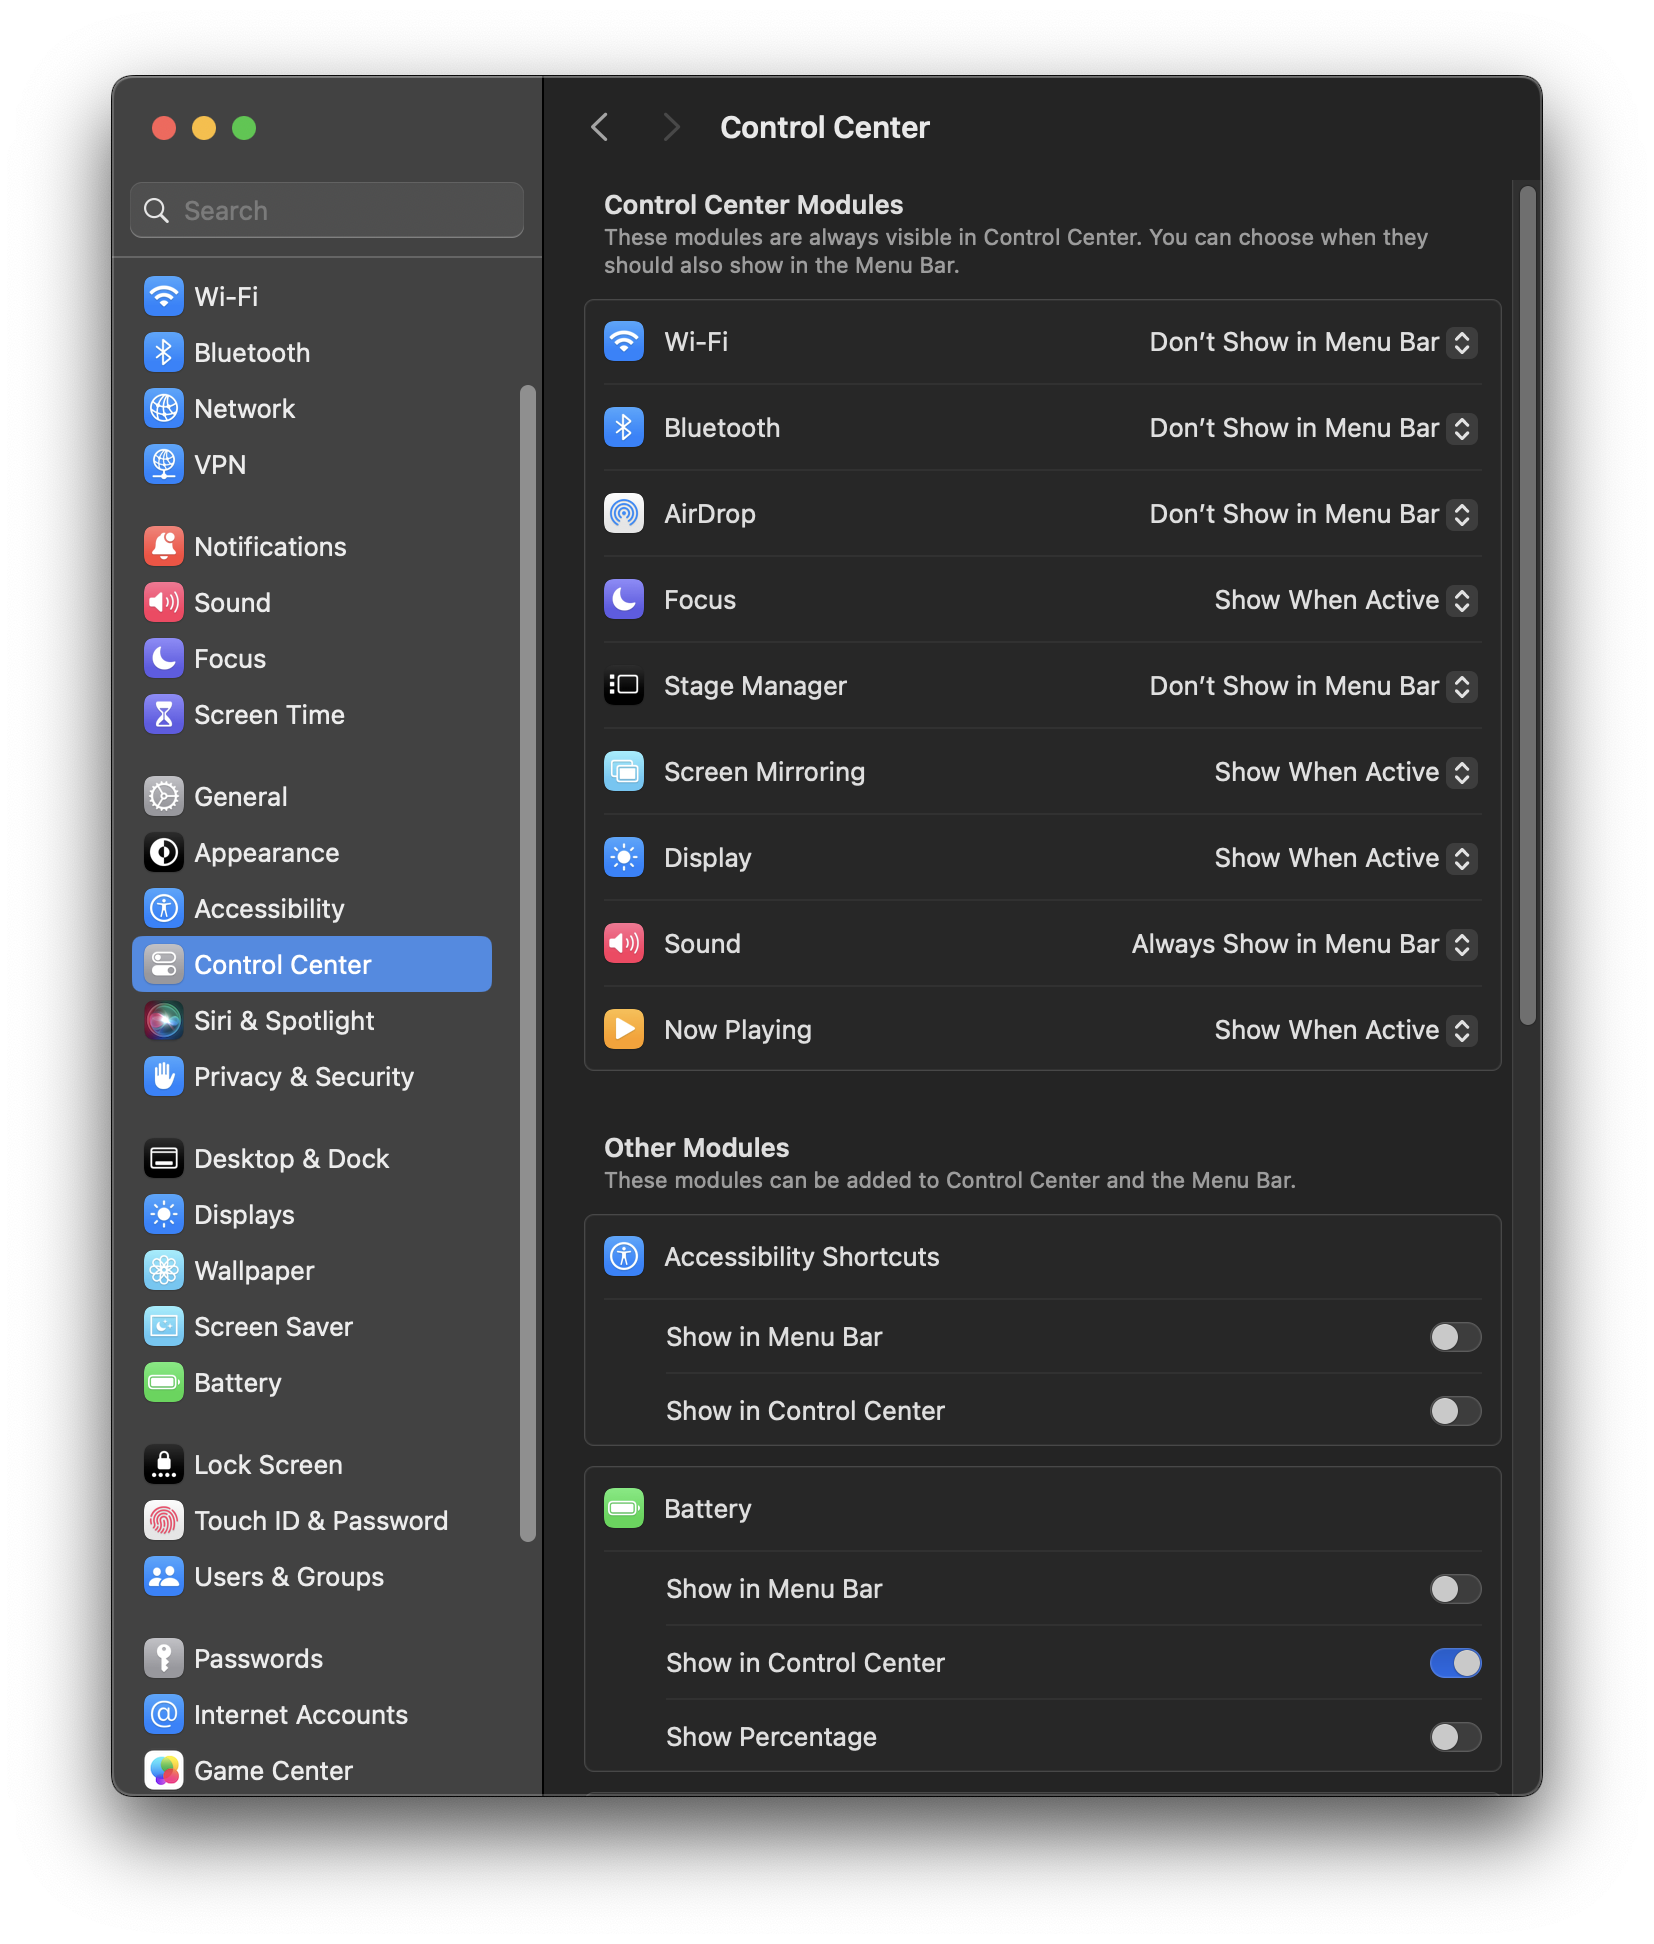Click the main pane vertical scrollbar
This screenshot has width=1654, height=1944.
(x=1527, y=605)
